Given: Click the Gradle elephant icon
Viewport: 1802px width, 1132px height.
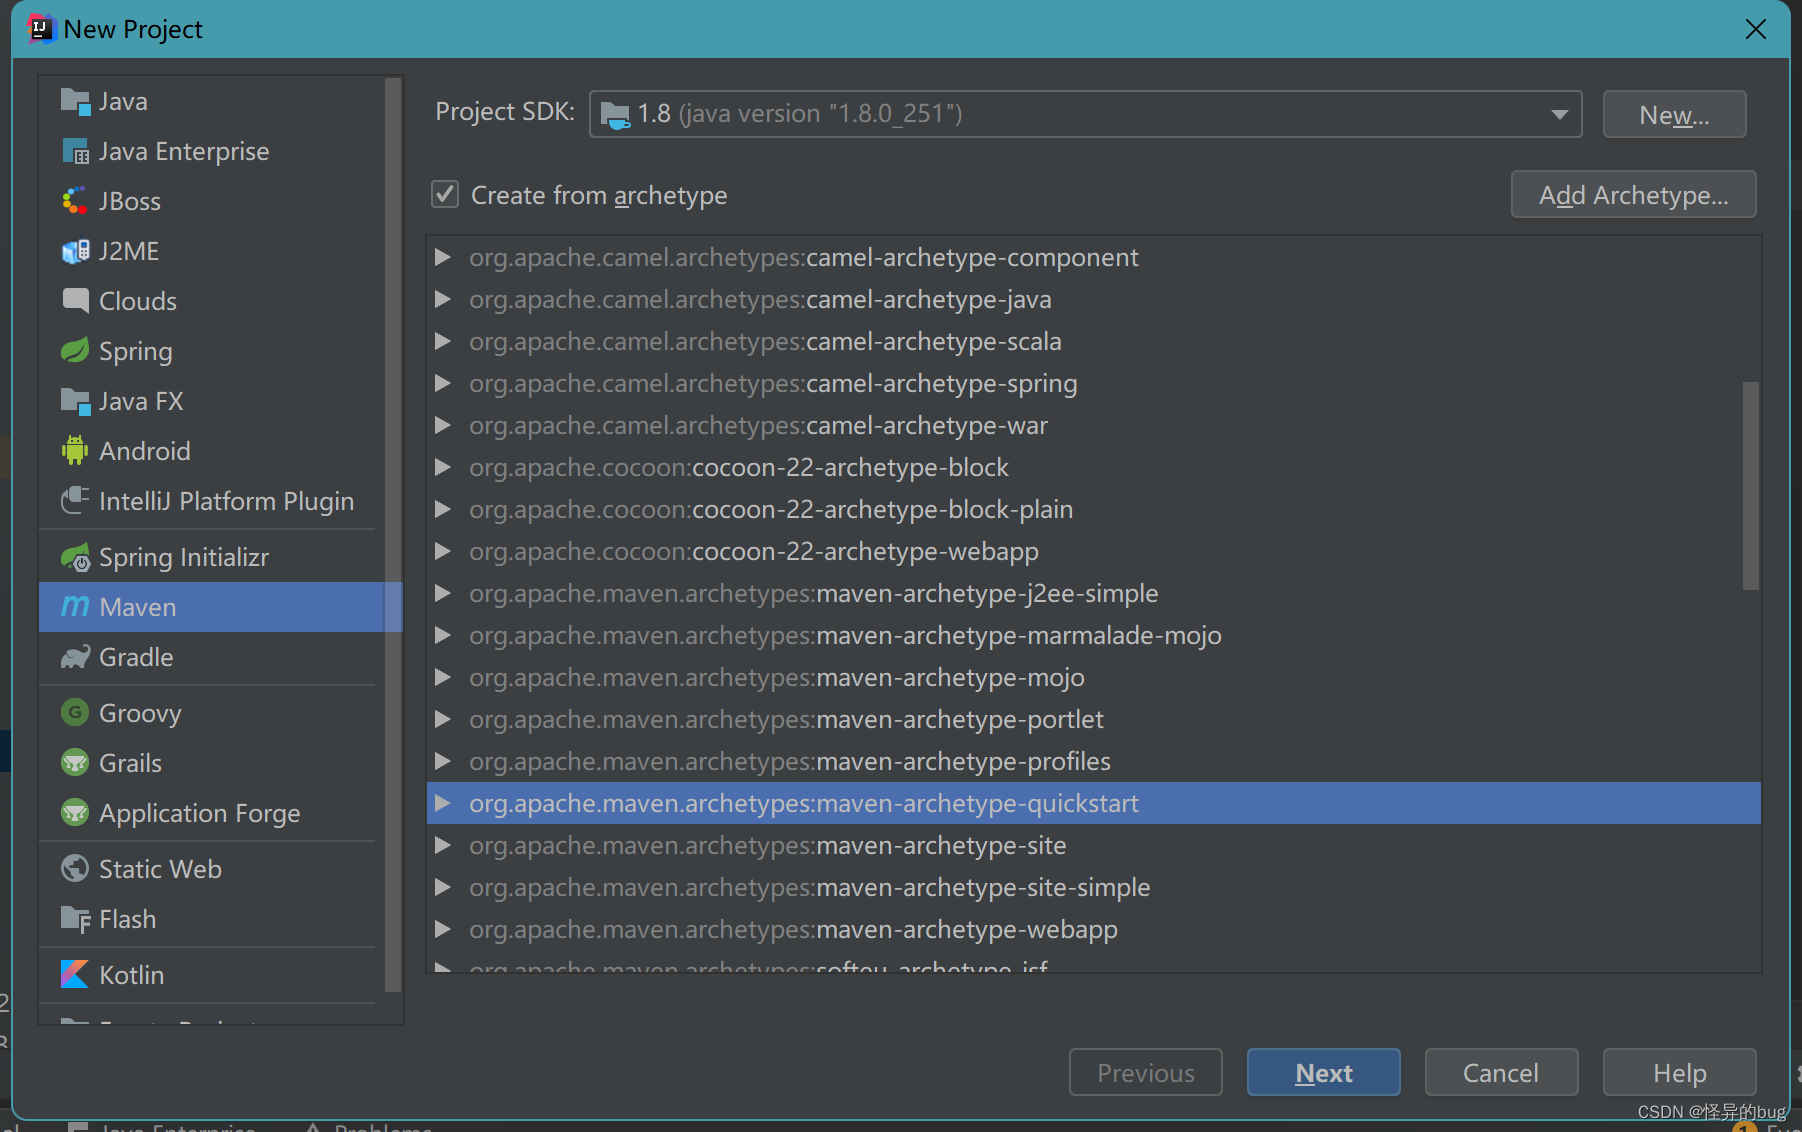Looking at the screenshot, I should (x=75, y=657).
